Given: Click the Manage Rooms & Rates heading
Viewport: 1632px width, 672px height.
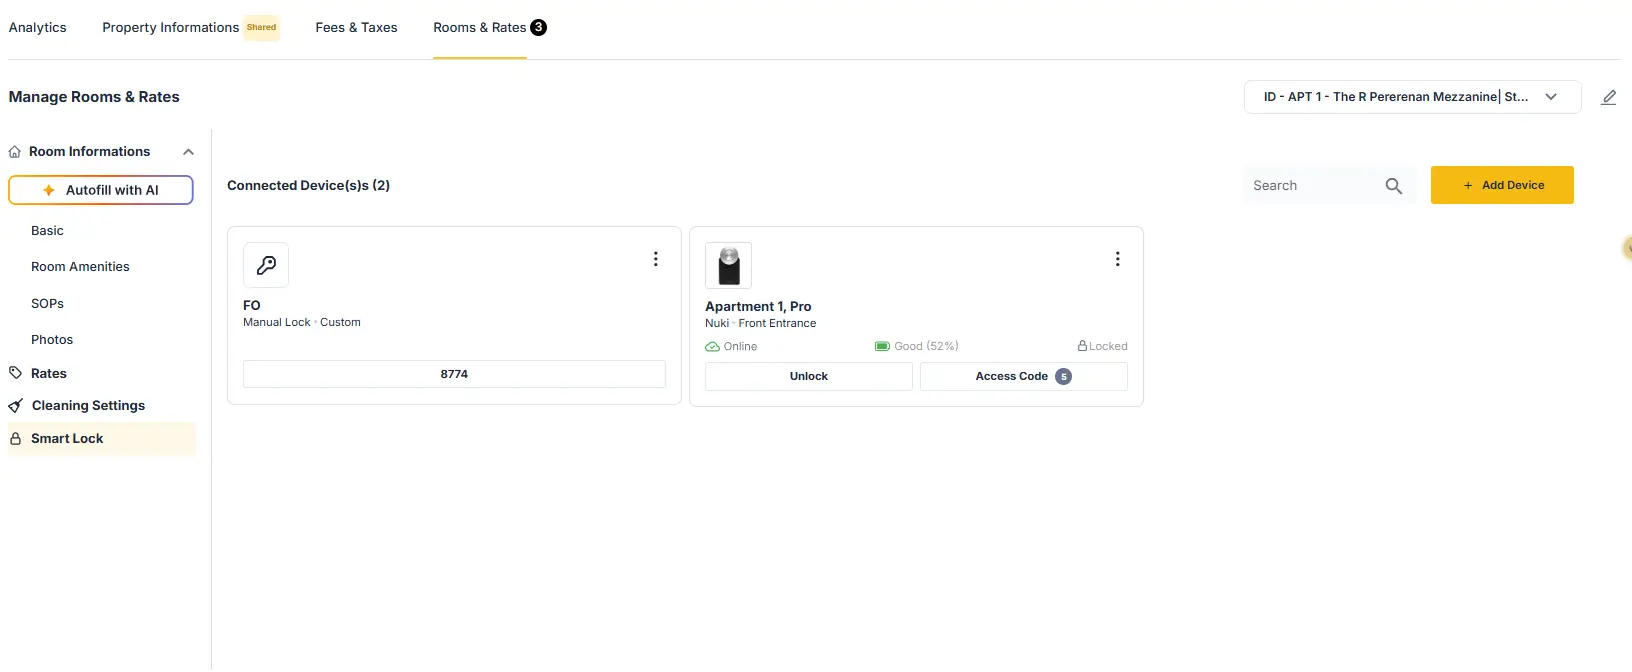Looking at the screenshot, I should click(94, 97).
